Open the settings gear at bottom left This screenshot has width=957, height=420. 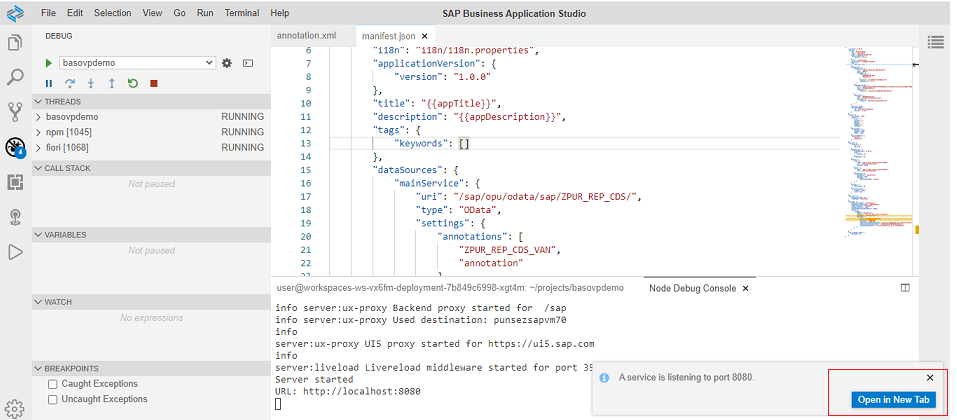point(14,408)
